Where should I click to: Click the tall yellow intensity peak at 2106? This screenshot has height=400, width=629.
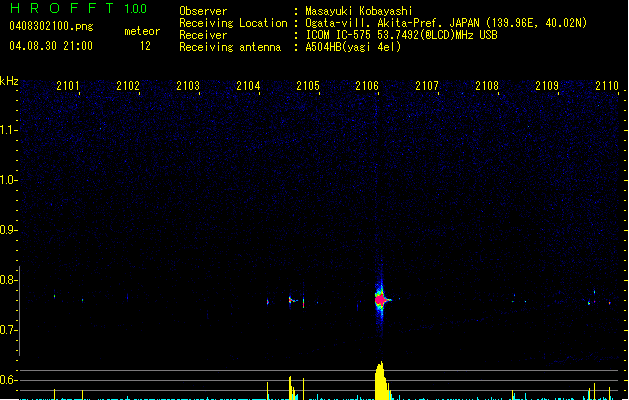[x=381, y=381]
